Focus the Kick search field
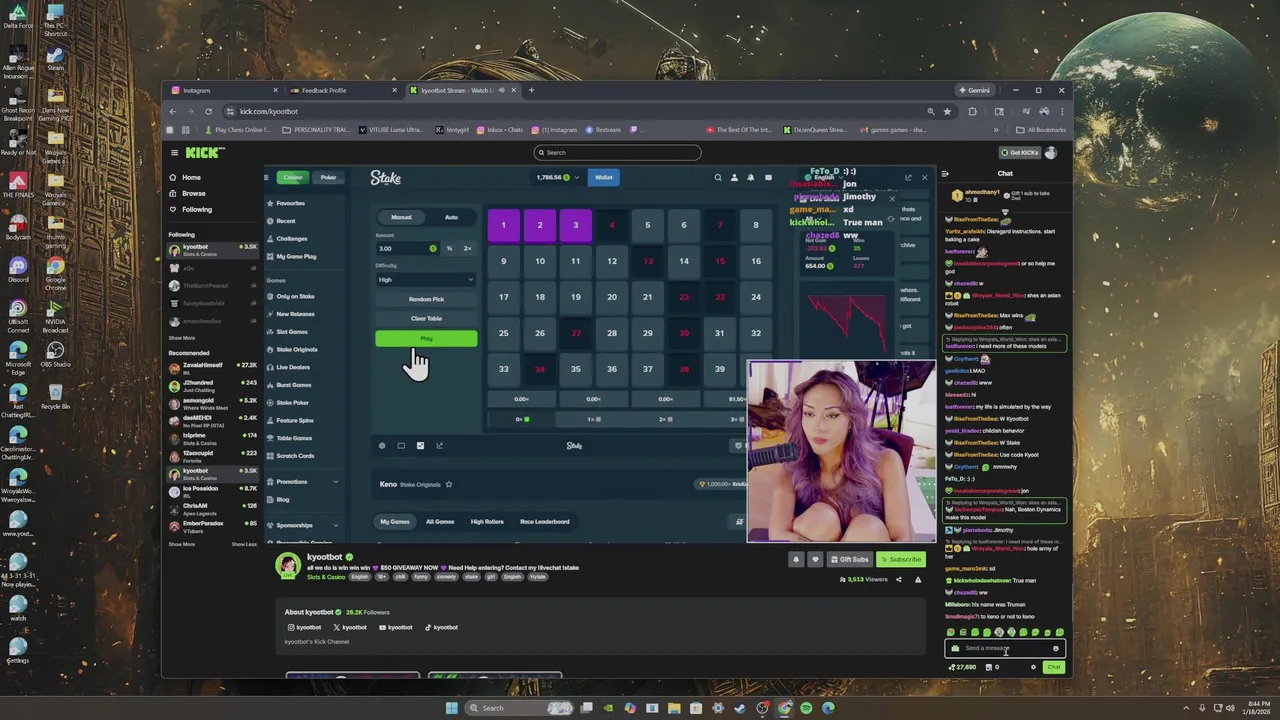The image size is (1280, 720). (x=617, y=152)
